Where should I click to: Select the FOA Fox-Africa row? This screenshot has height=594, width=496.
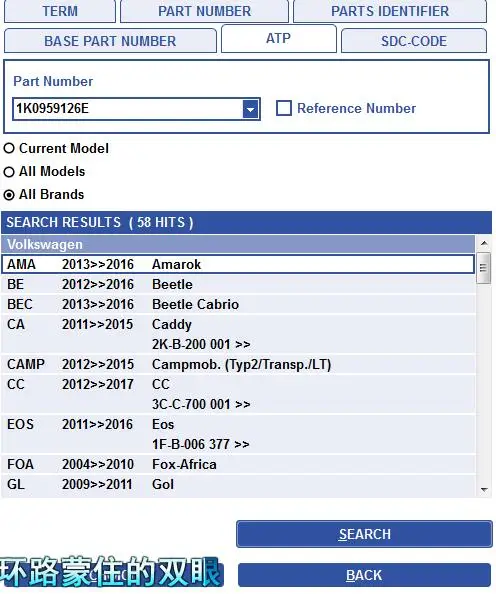click(238, 464)
